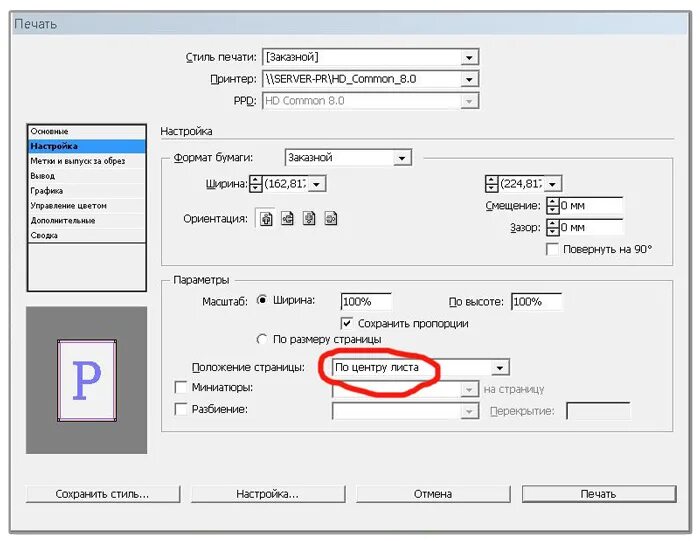Click the Ширина width spinner arrows
The height and width of the screenshot is (541, 700).
click(255, 184)
